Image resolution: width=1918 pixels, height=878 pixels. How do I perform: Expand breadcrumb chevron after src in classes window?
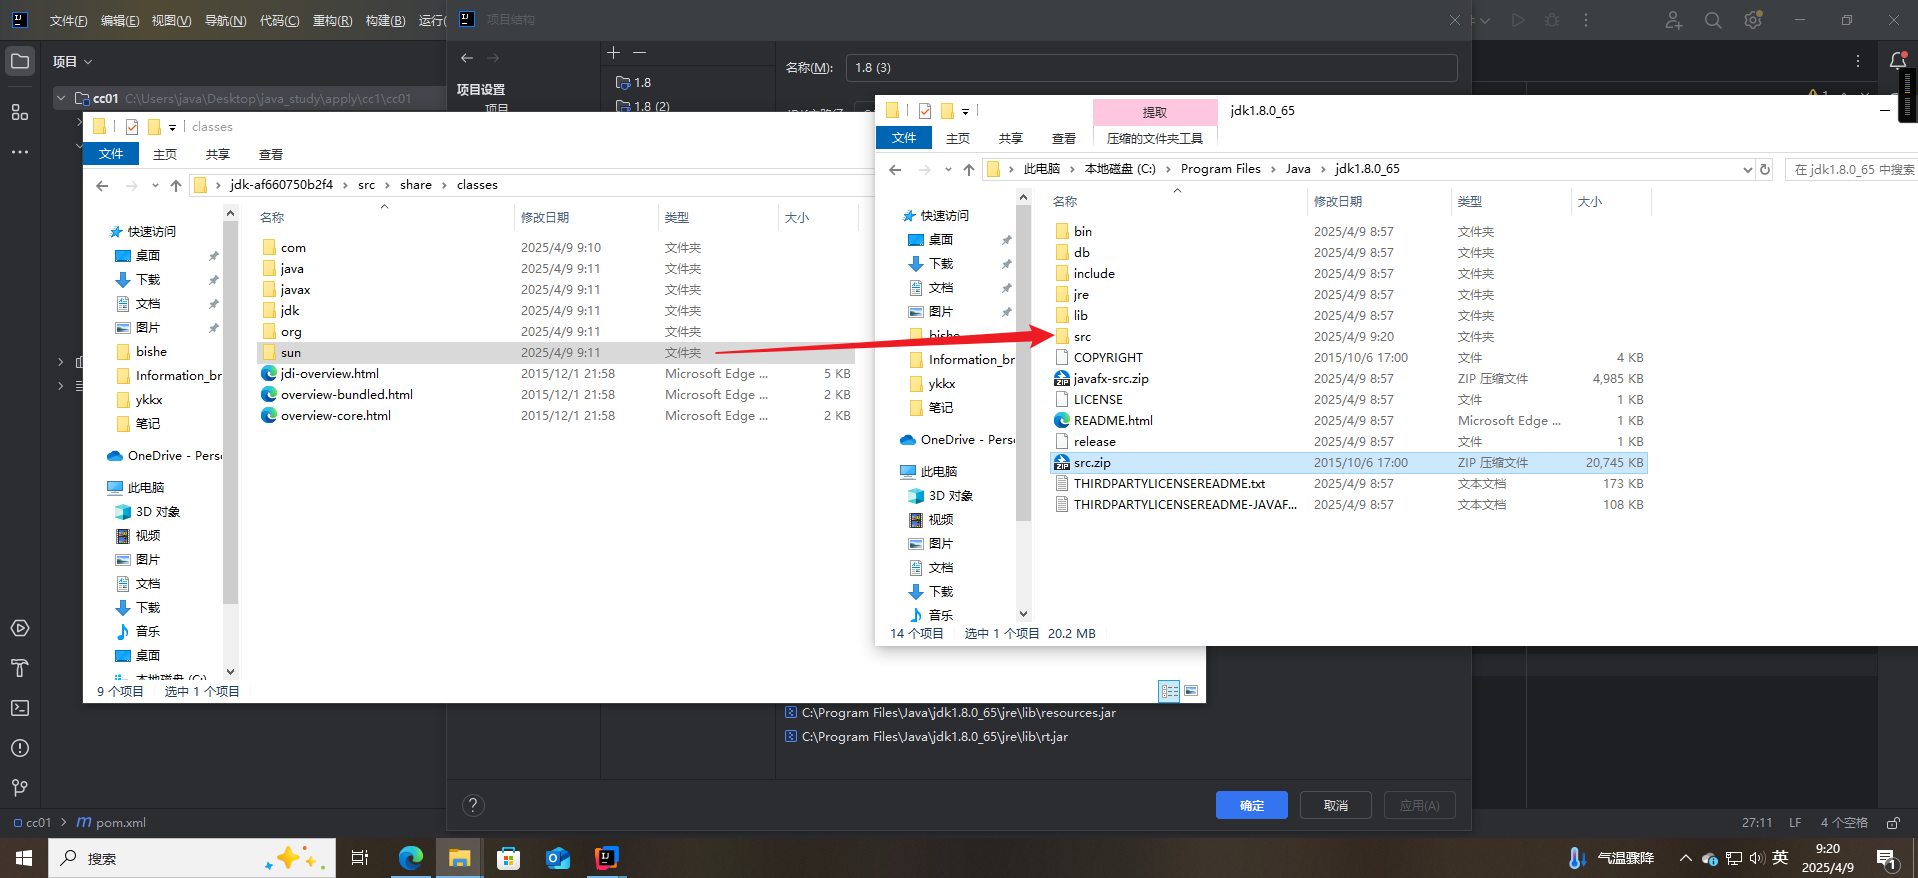pos(388,185)
